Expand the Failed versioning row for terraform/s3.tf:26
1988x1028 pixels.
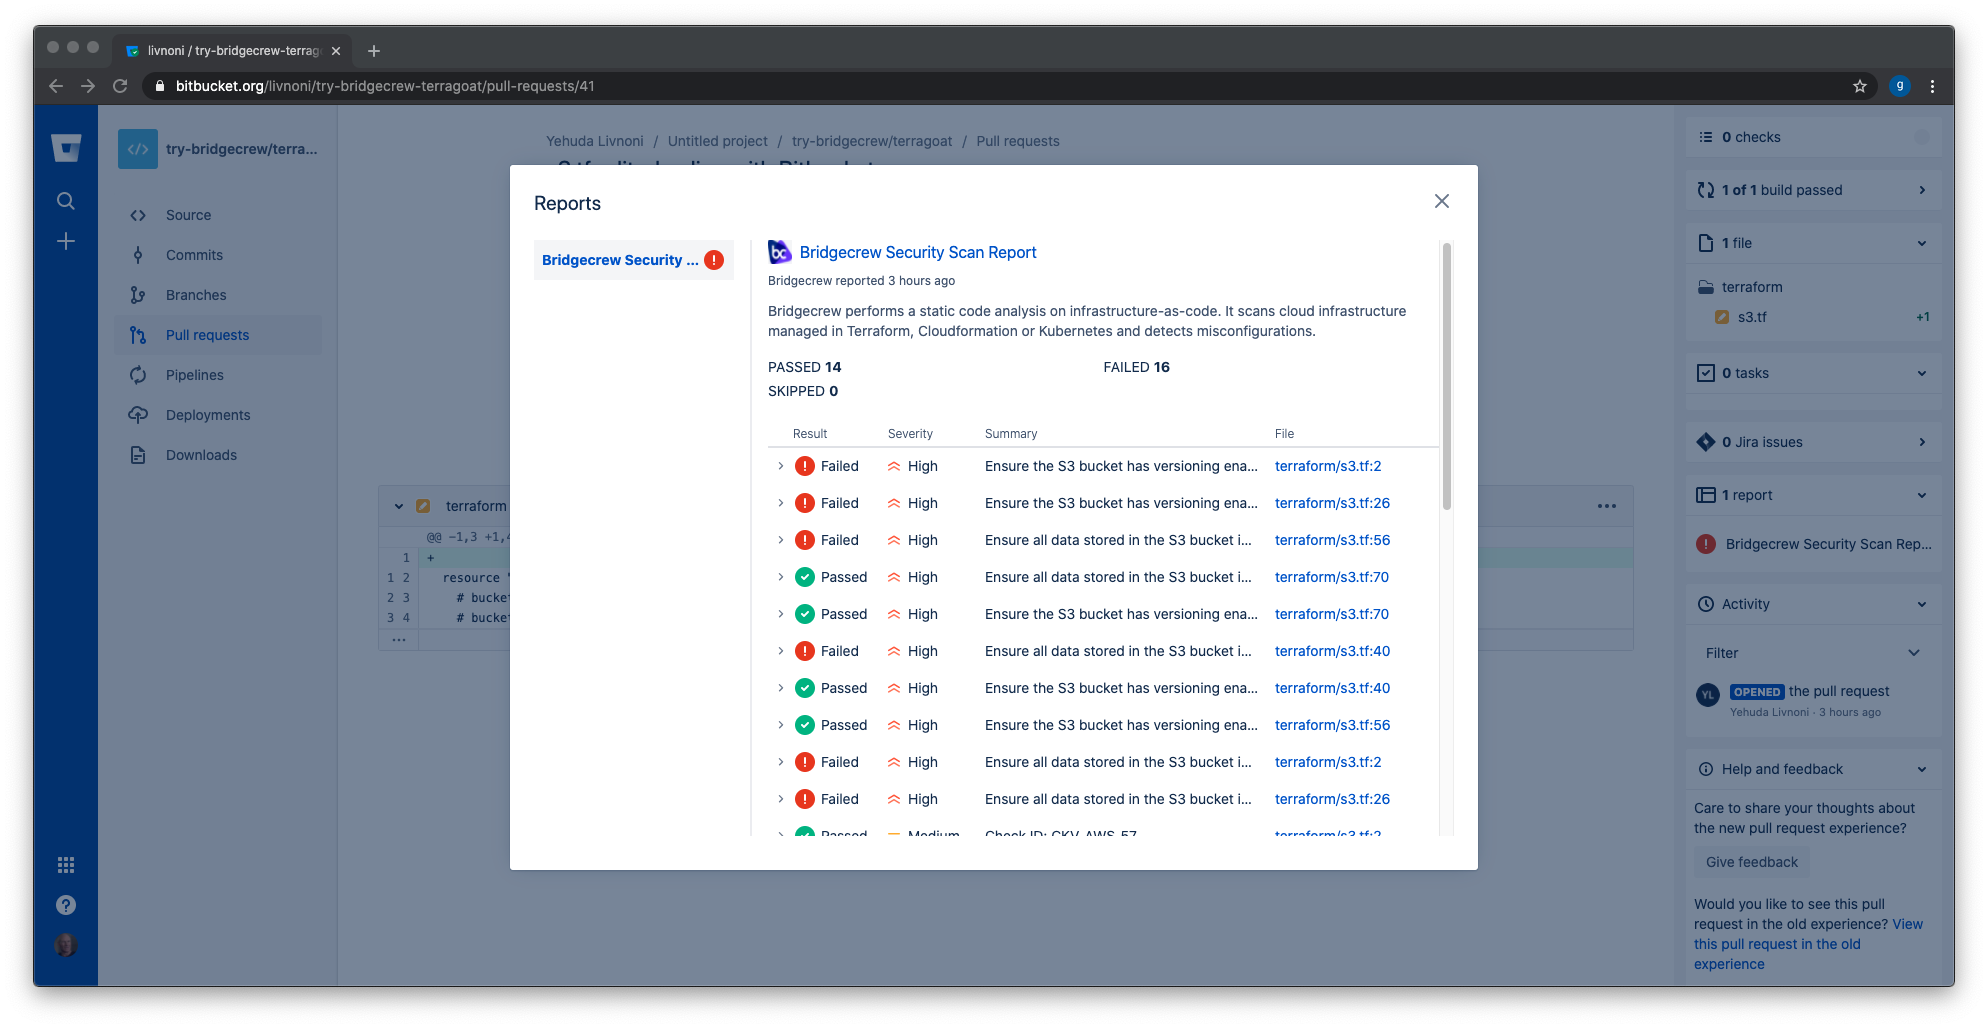click(x=781, y=503)
